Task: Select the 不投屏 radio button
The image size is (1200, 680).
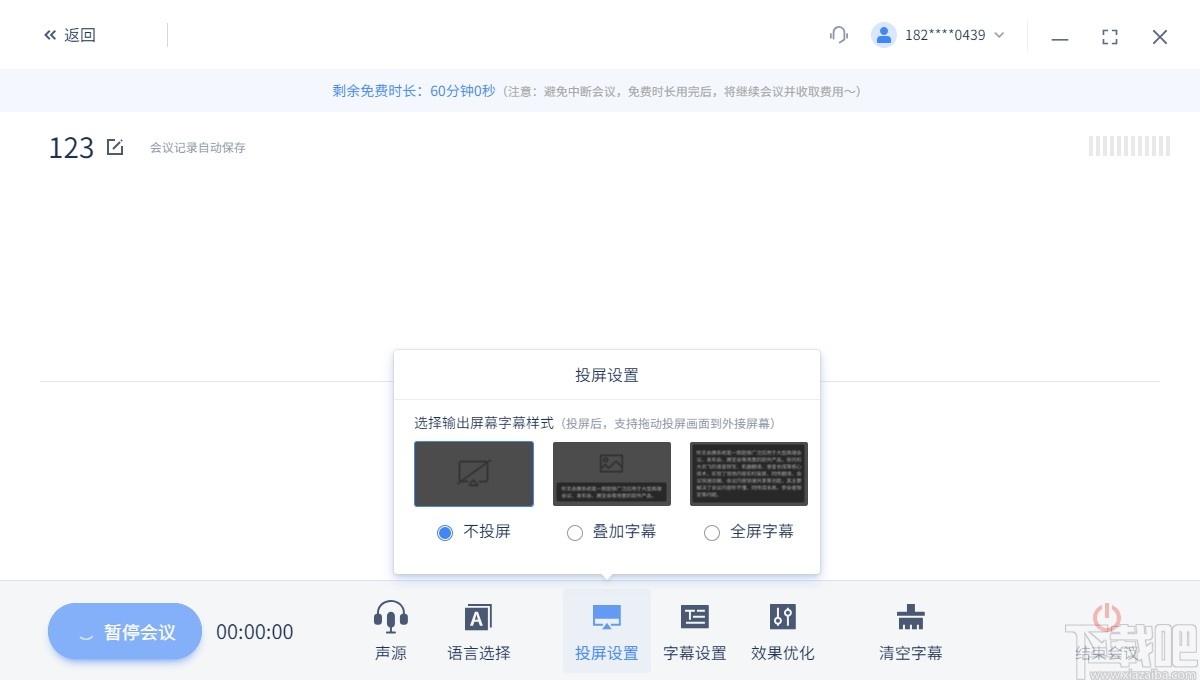Action: pyautogui.click(x=444, y=533)
